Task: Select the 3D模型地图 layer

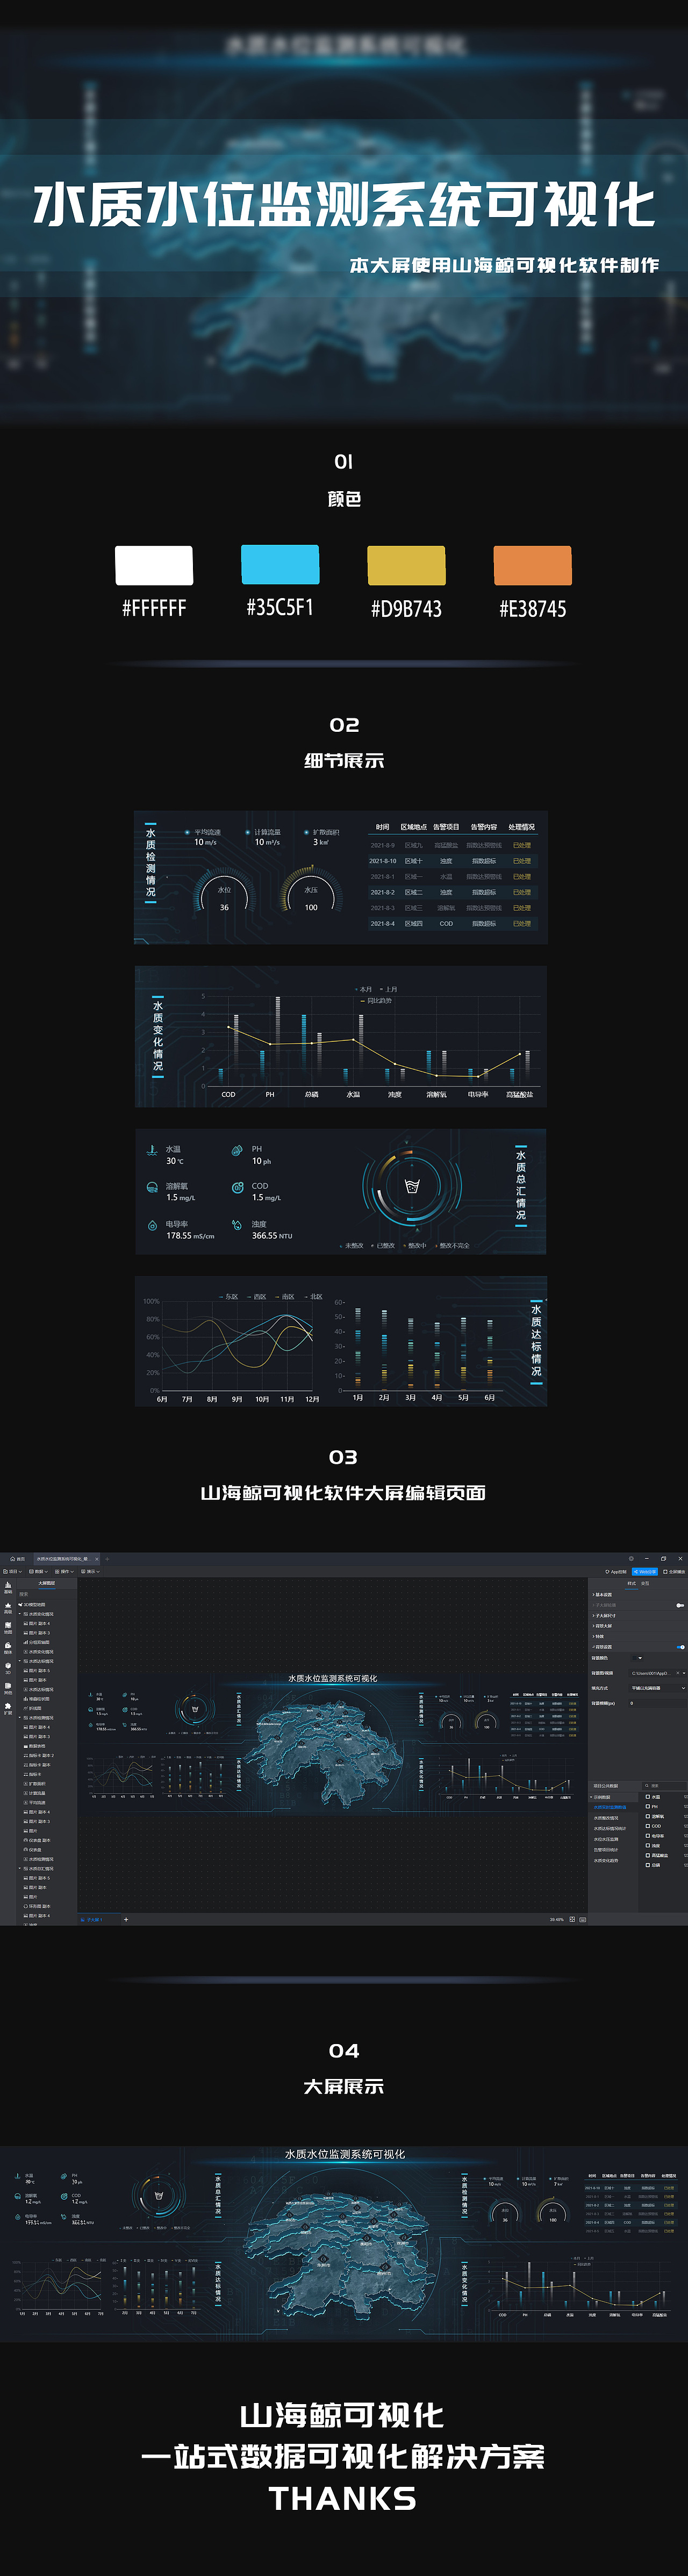Action: [x=32, y=1605]
